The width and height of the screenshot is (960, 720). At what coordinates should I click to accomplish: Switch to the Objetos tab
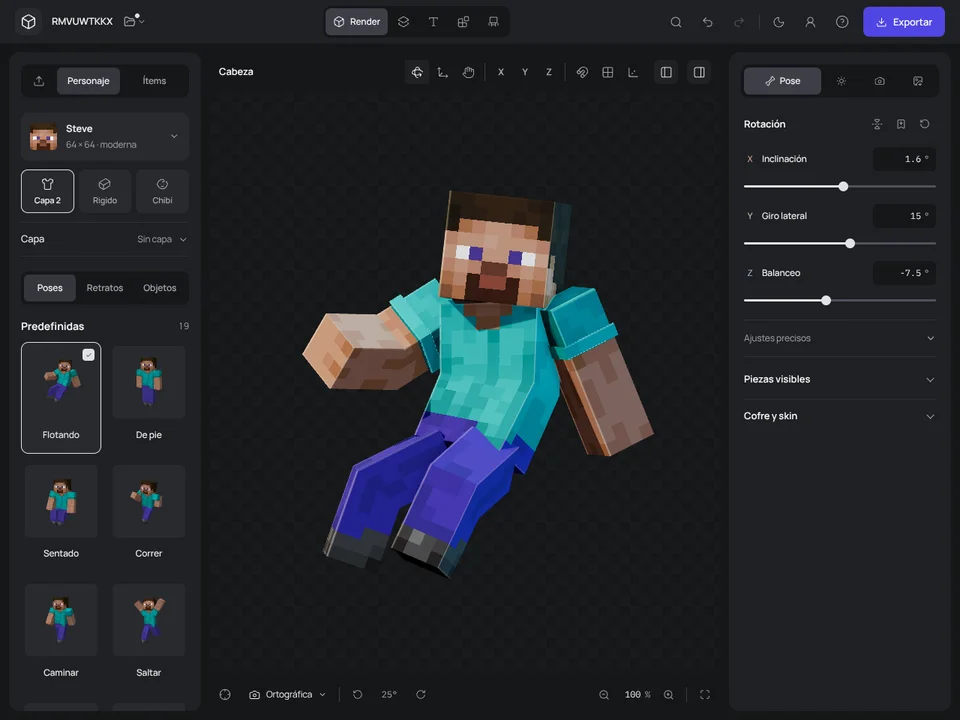tap(160, 288)
